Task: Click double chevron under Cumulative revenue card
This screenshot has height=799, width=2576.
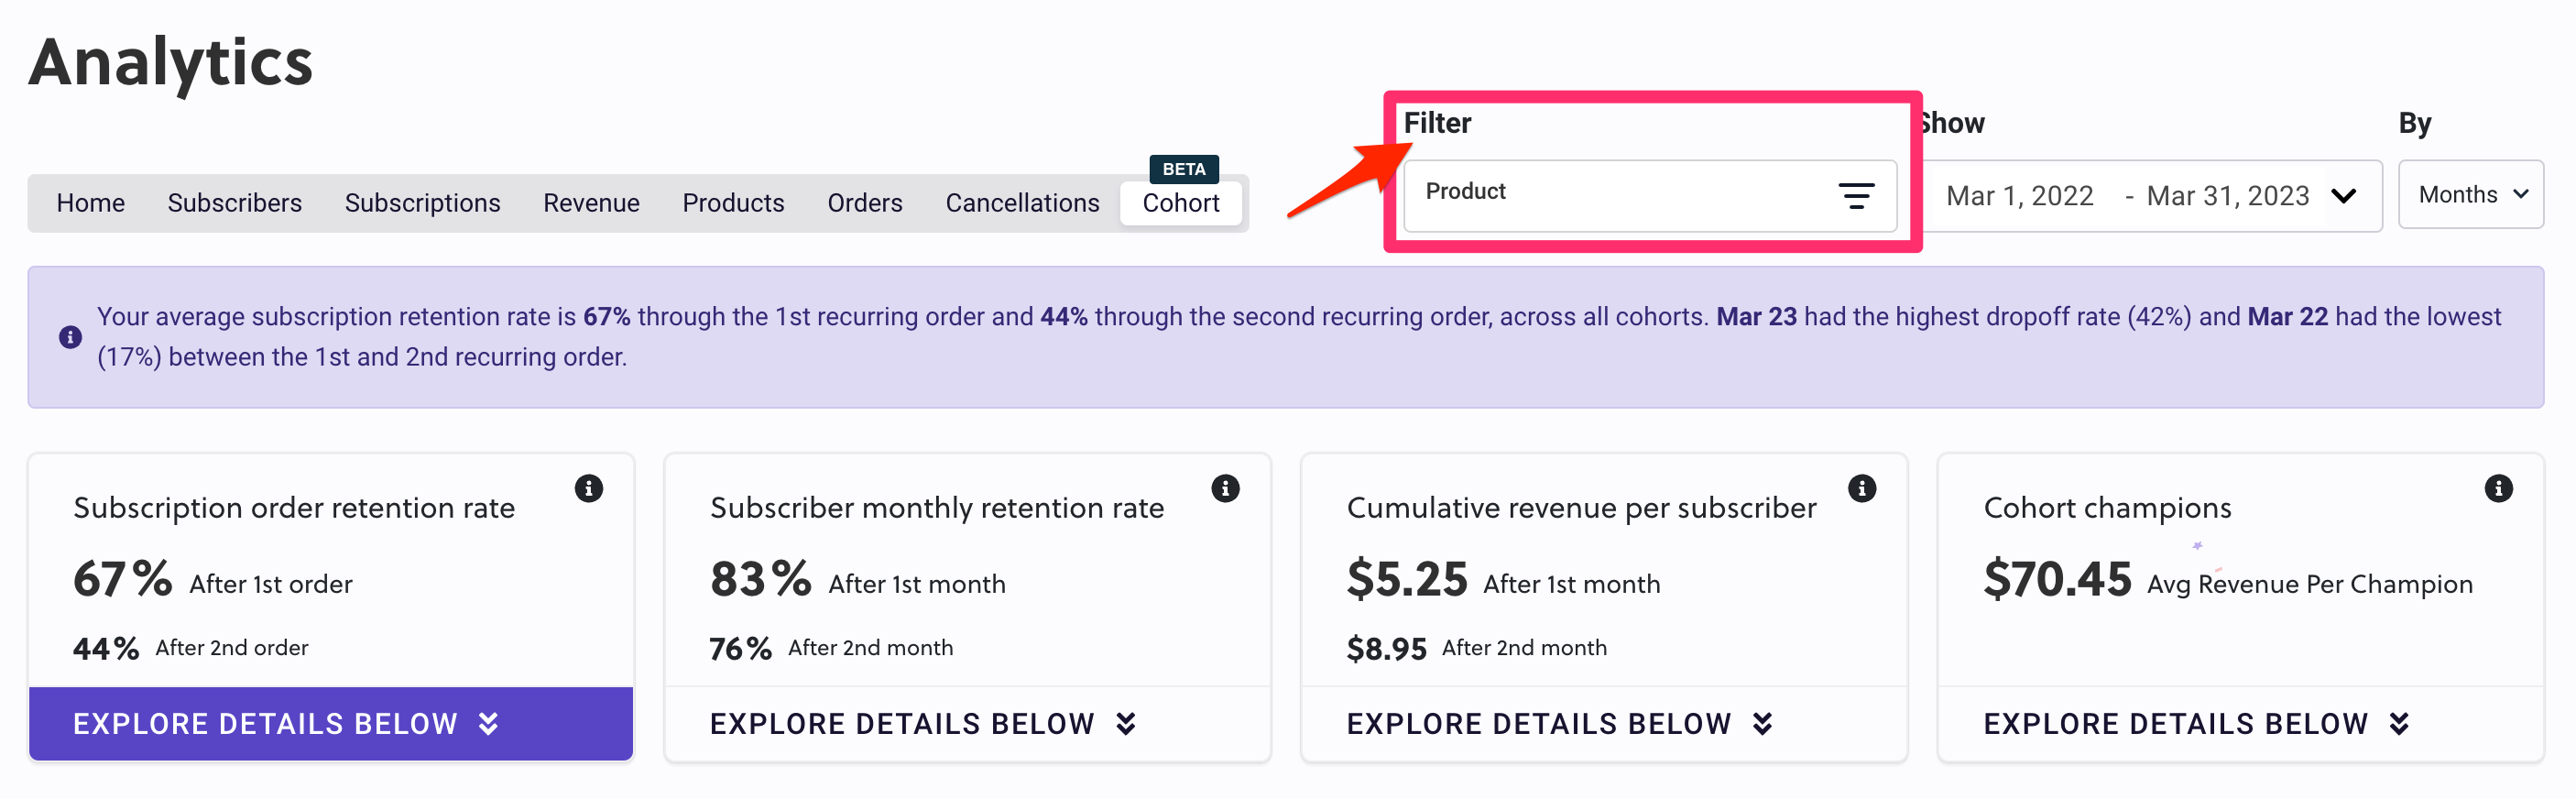Action: pyautogui.click(x=1763, y=724)
